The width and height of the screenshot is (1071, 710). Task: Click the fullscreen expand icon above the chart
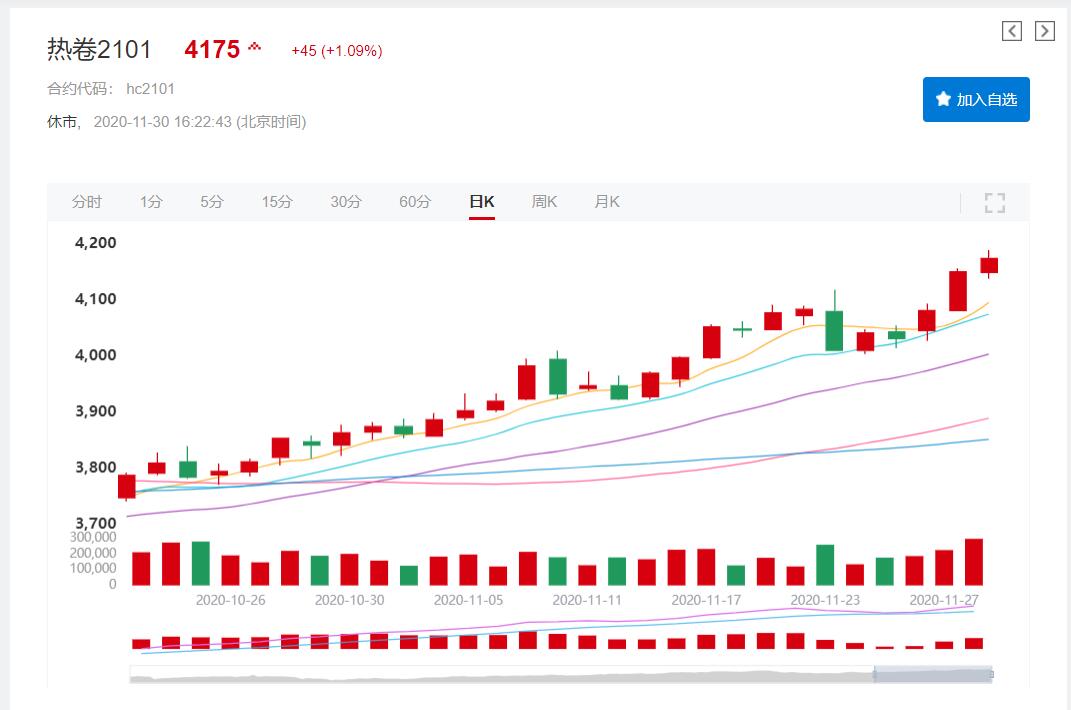(x=995, y=202)
